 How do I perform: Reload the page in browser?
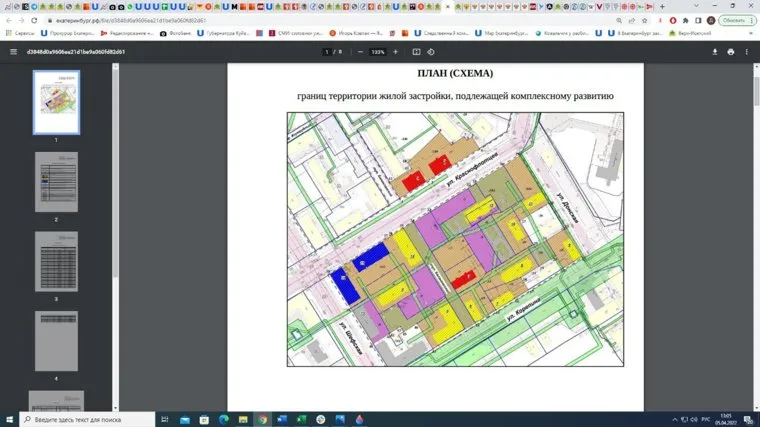(x=34, y=20)
